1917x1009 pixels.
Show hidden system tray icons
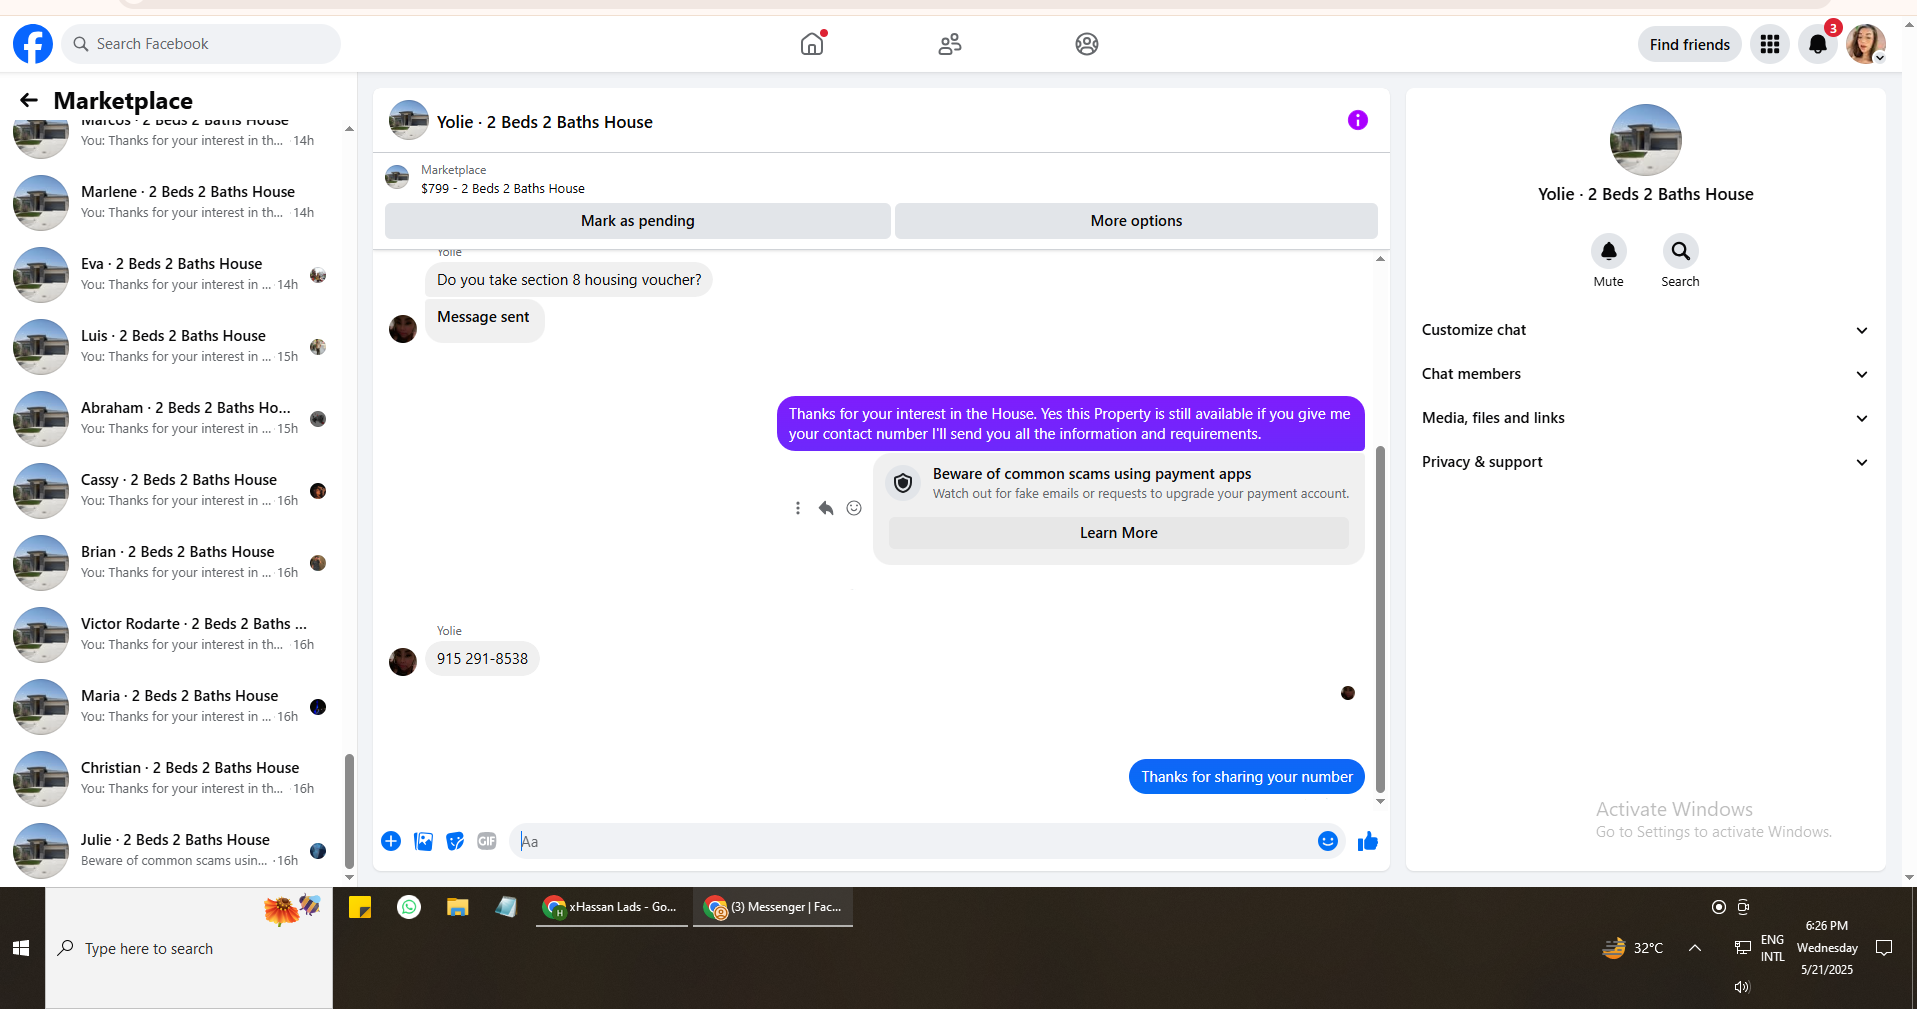tap(1695, 948)
